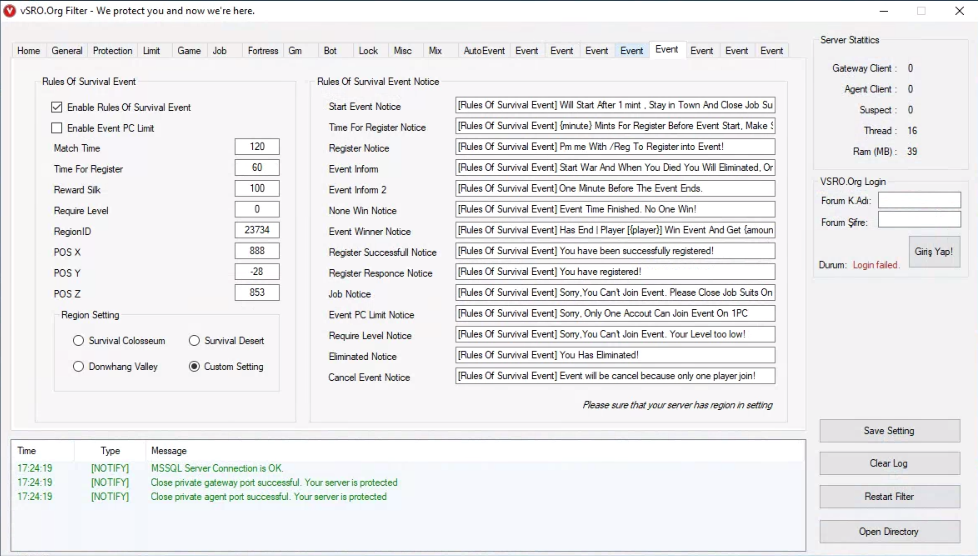
Task: Clear the log with Clear Log button
Action: 889,463
